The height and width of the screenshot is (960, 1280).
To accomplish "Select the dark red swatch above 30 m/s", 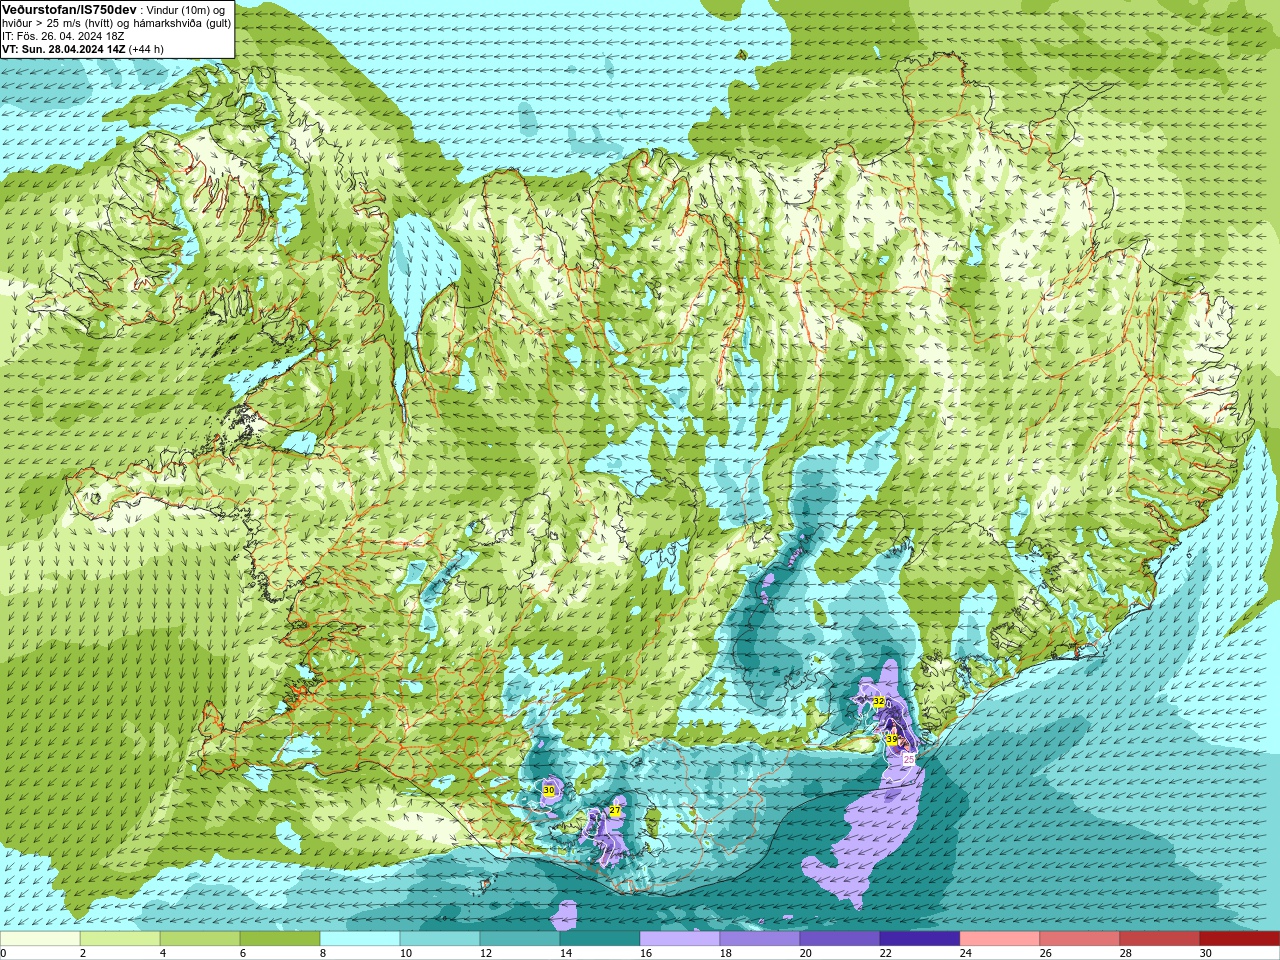I will click(x=1240, y=939).
